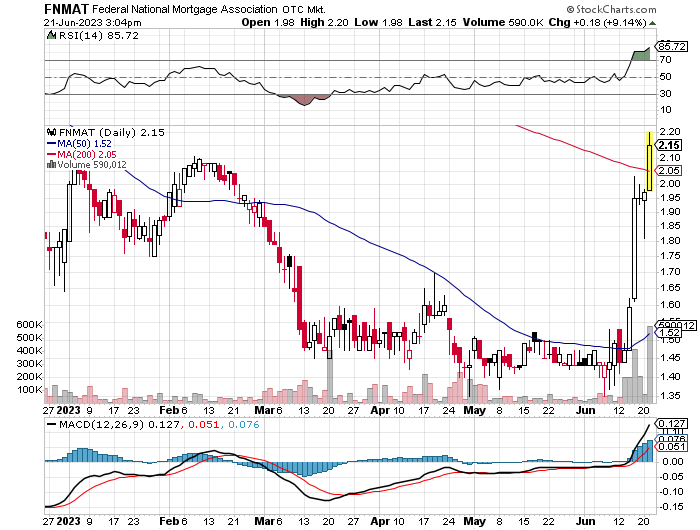
Task: Click the red oversold RSI shaded area
Action: tap(304, 100)
